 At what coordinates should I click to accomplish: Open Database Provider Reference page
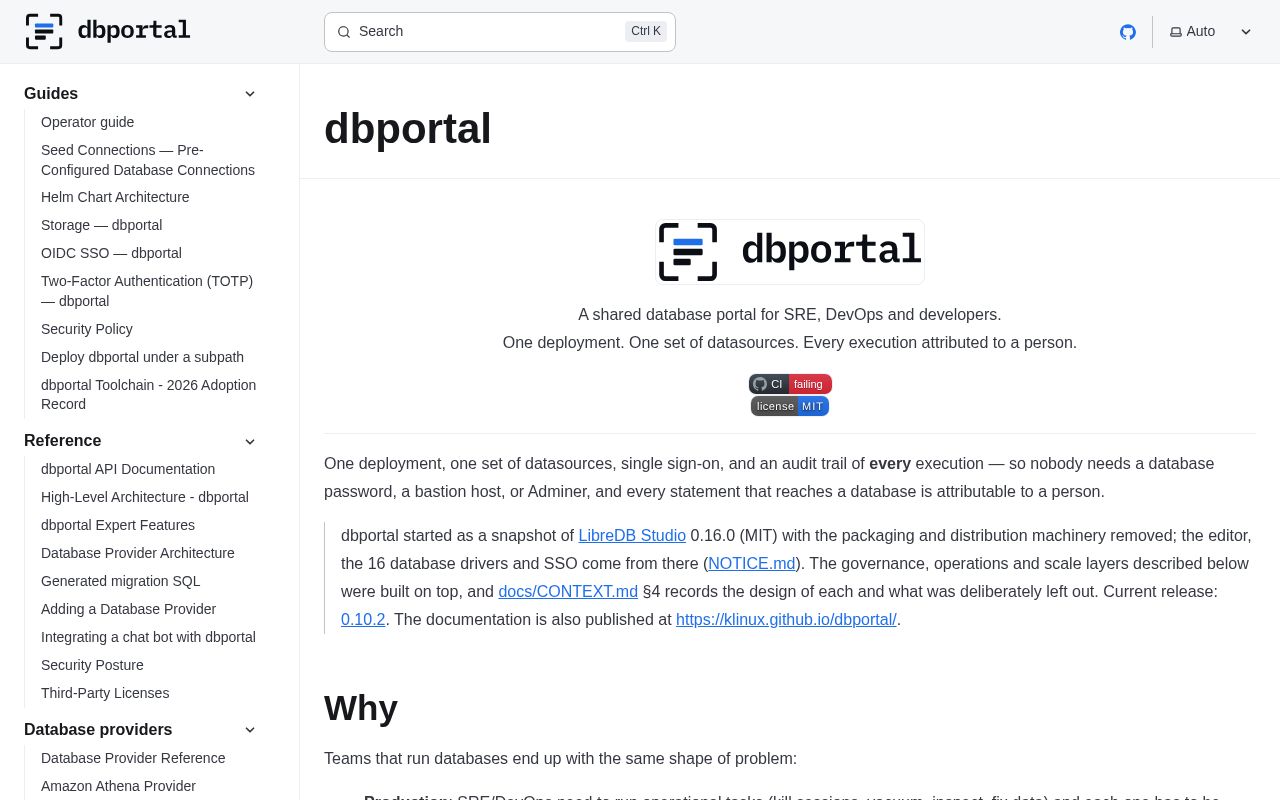click(133, 758)
